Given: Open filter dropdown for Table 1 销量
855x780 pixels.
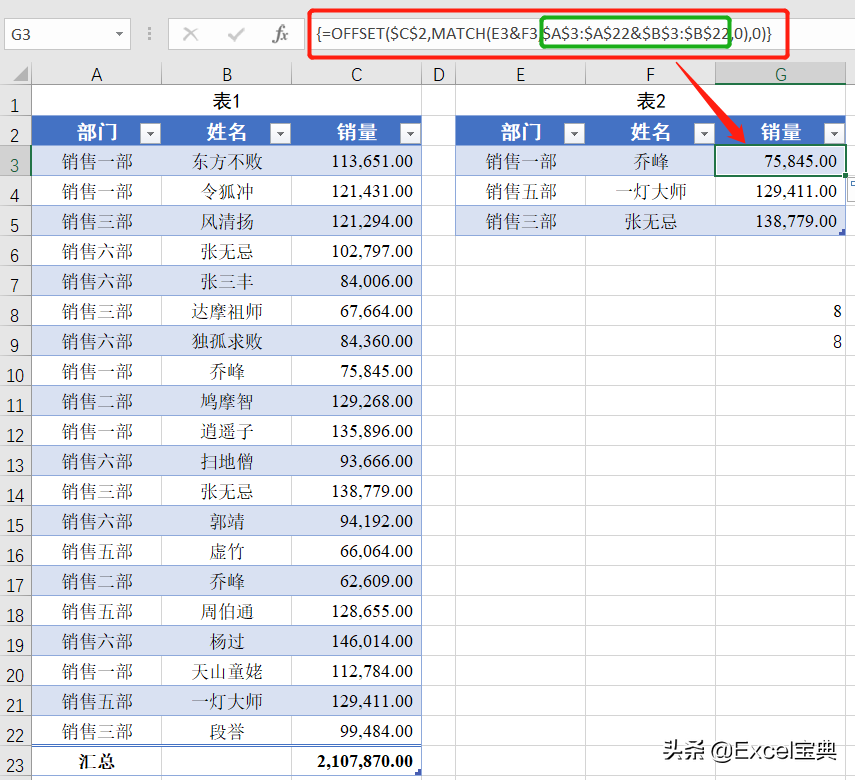Looking at the screenshot, I should 410,133.
